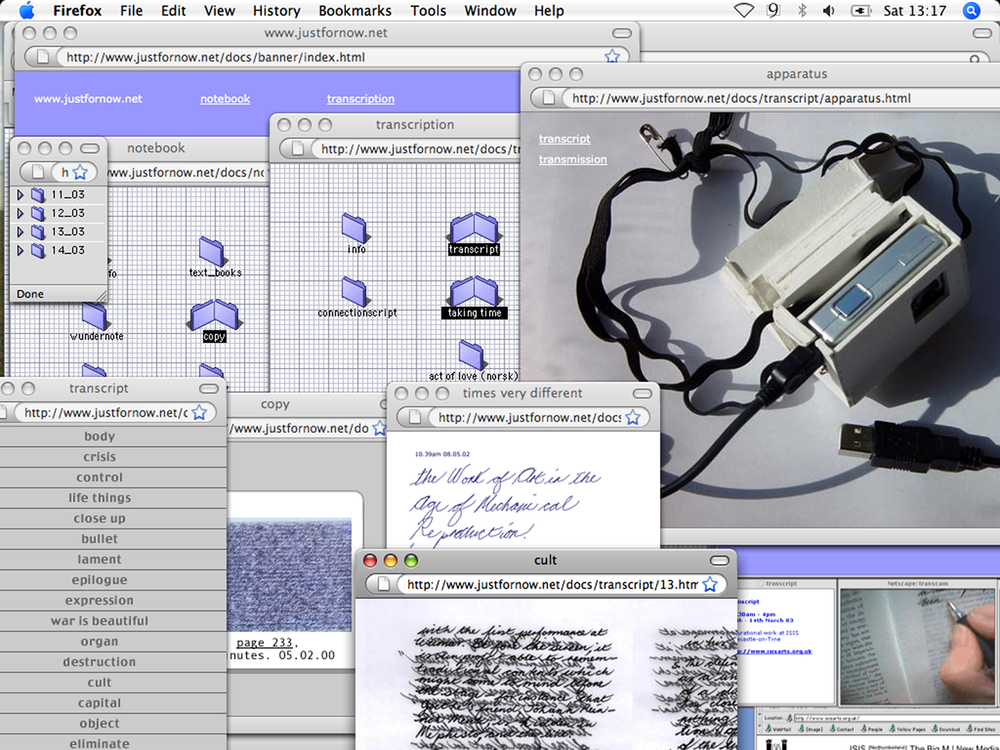Click page icon in times very different address bar

[415, 417]
